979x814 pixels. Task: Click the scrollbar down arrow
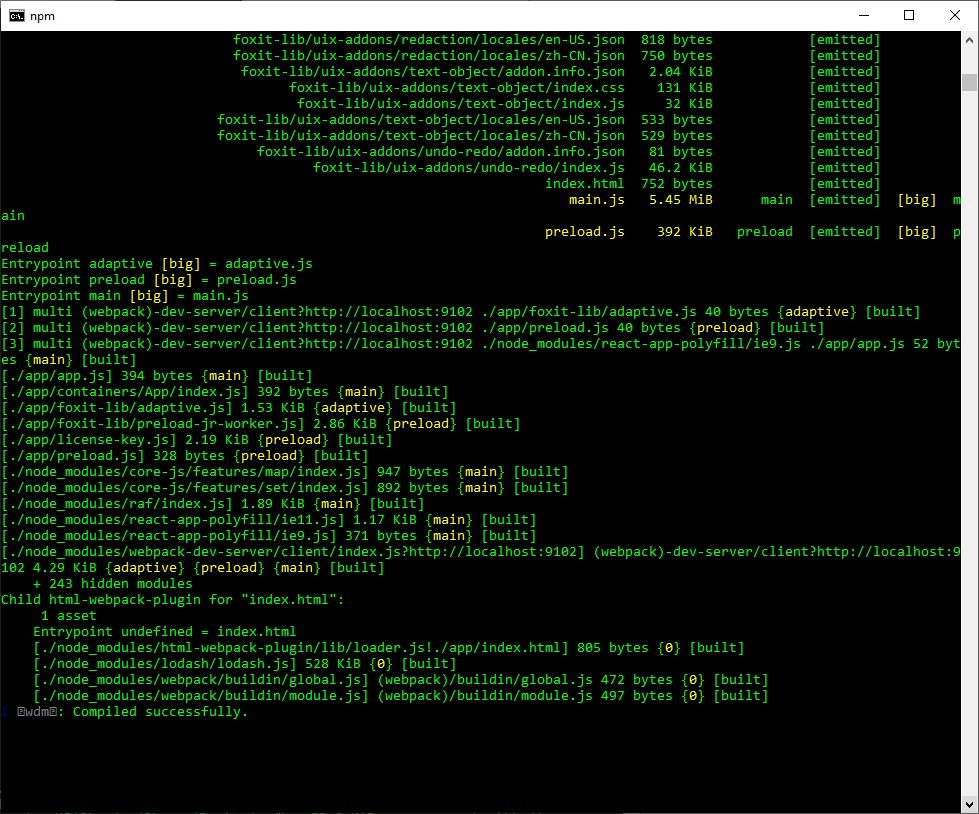969,805
